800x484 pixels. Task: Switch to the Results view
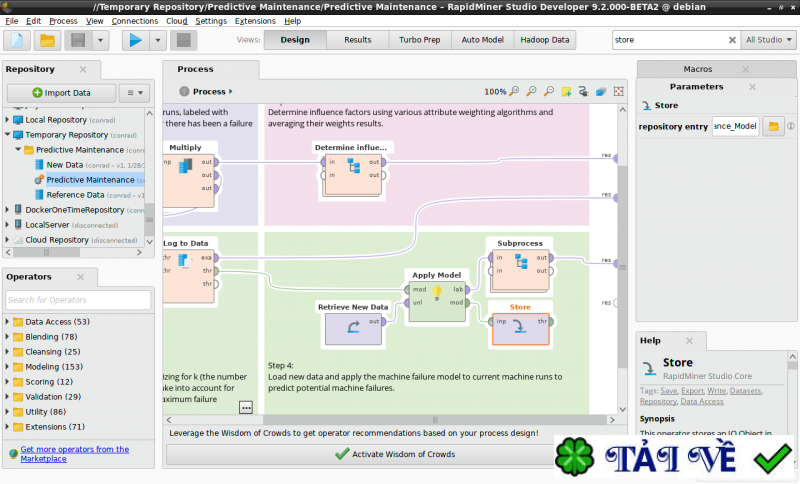coord(358,40)
